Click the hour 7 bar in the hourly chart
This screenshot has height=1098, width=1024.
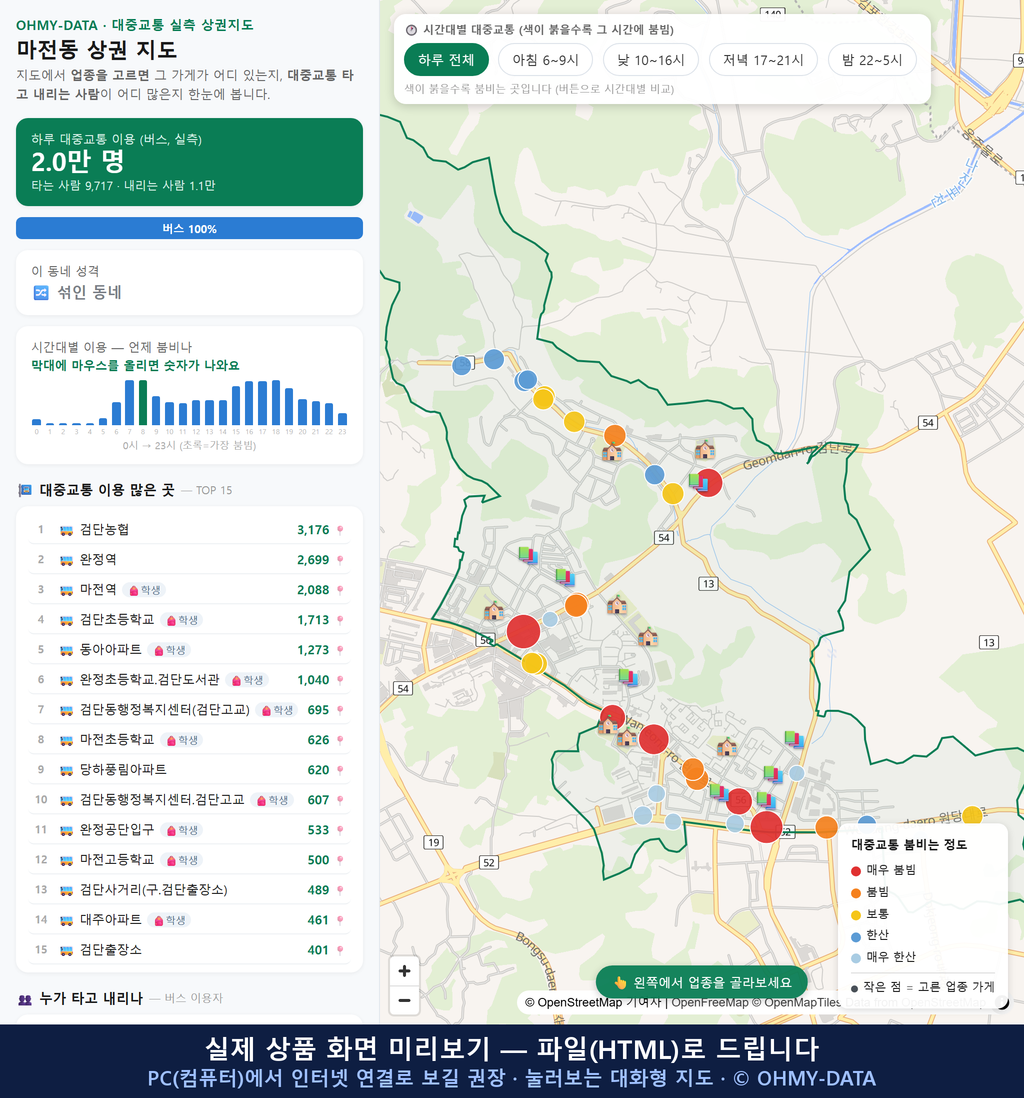pyautogui.click(x=130, y=403)
